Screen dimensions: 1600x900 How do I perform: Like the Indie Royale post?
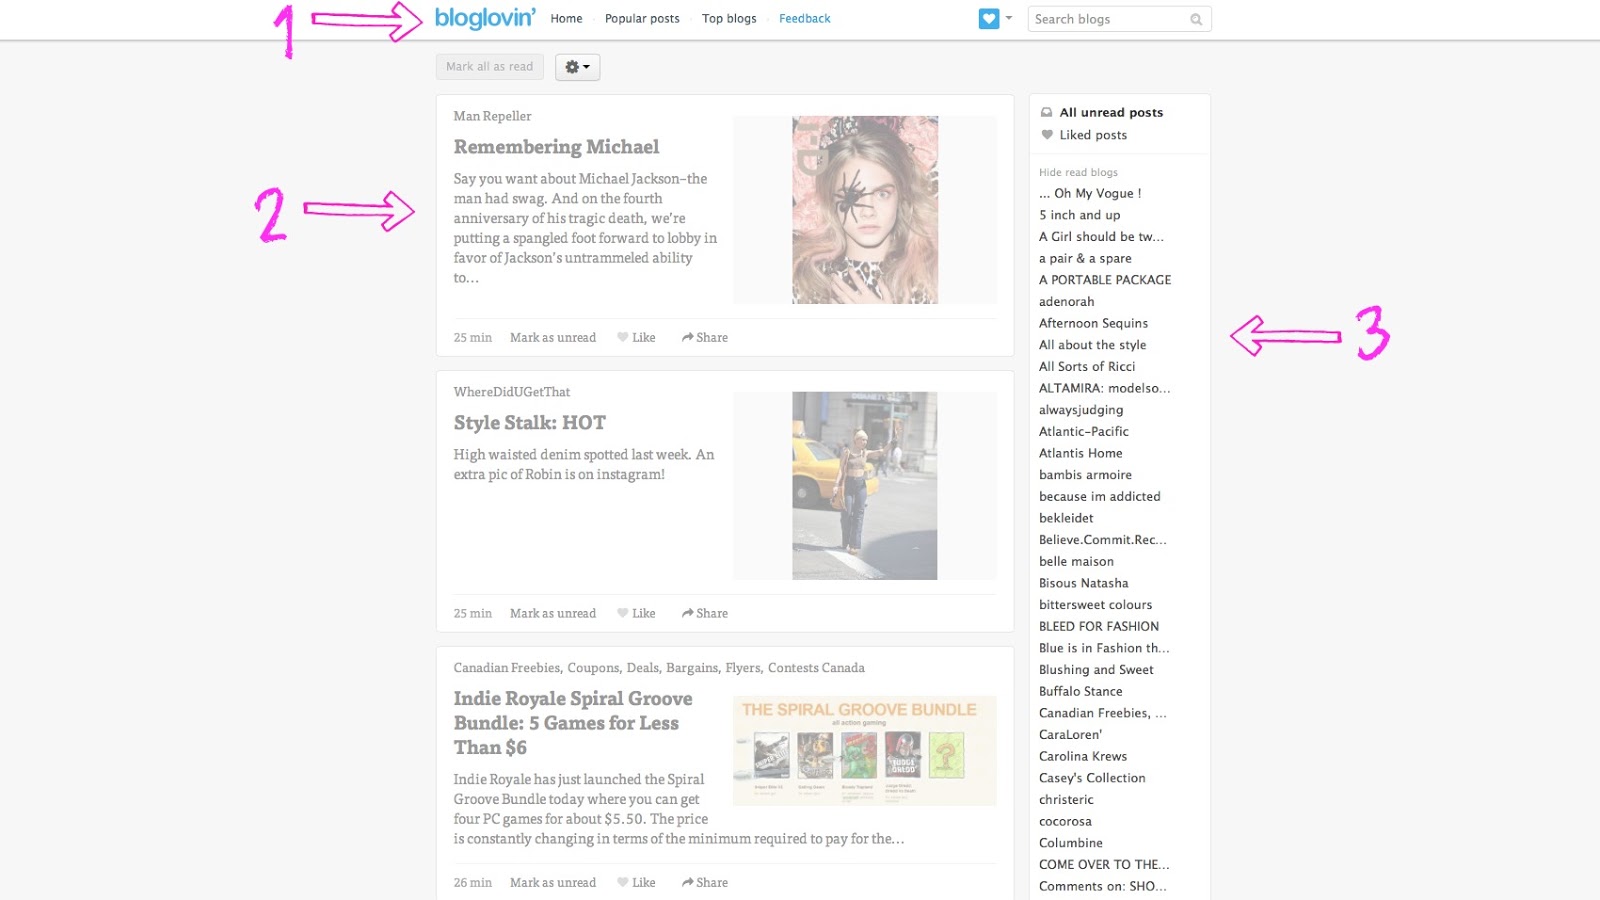click(636, 883)
